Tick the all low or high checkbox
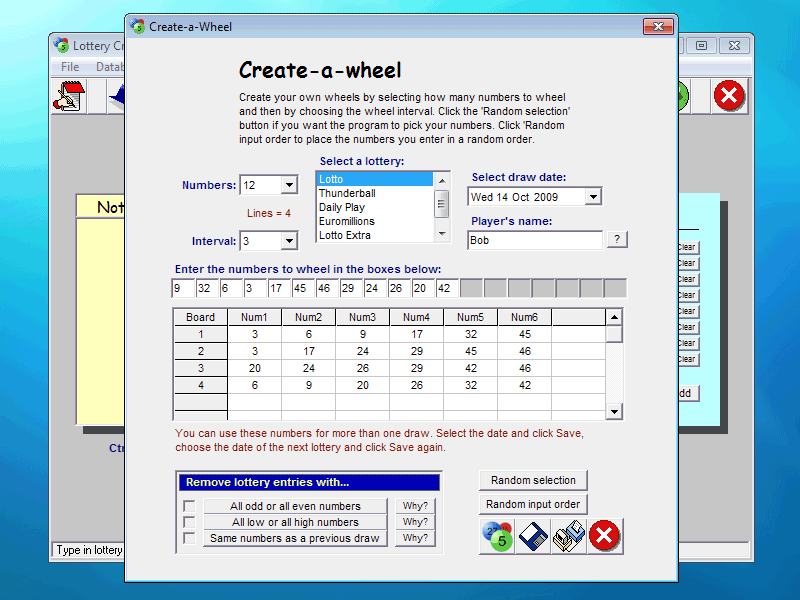800x600 pixels. coord(188,522)
